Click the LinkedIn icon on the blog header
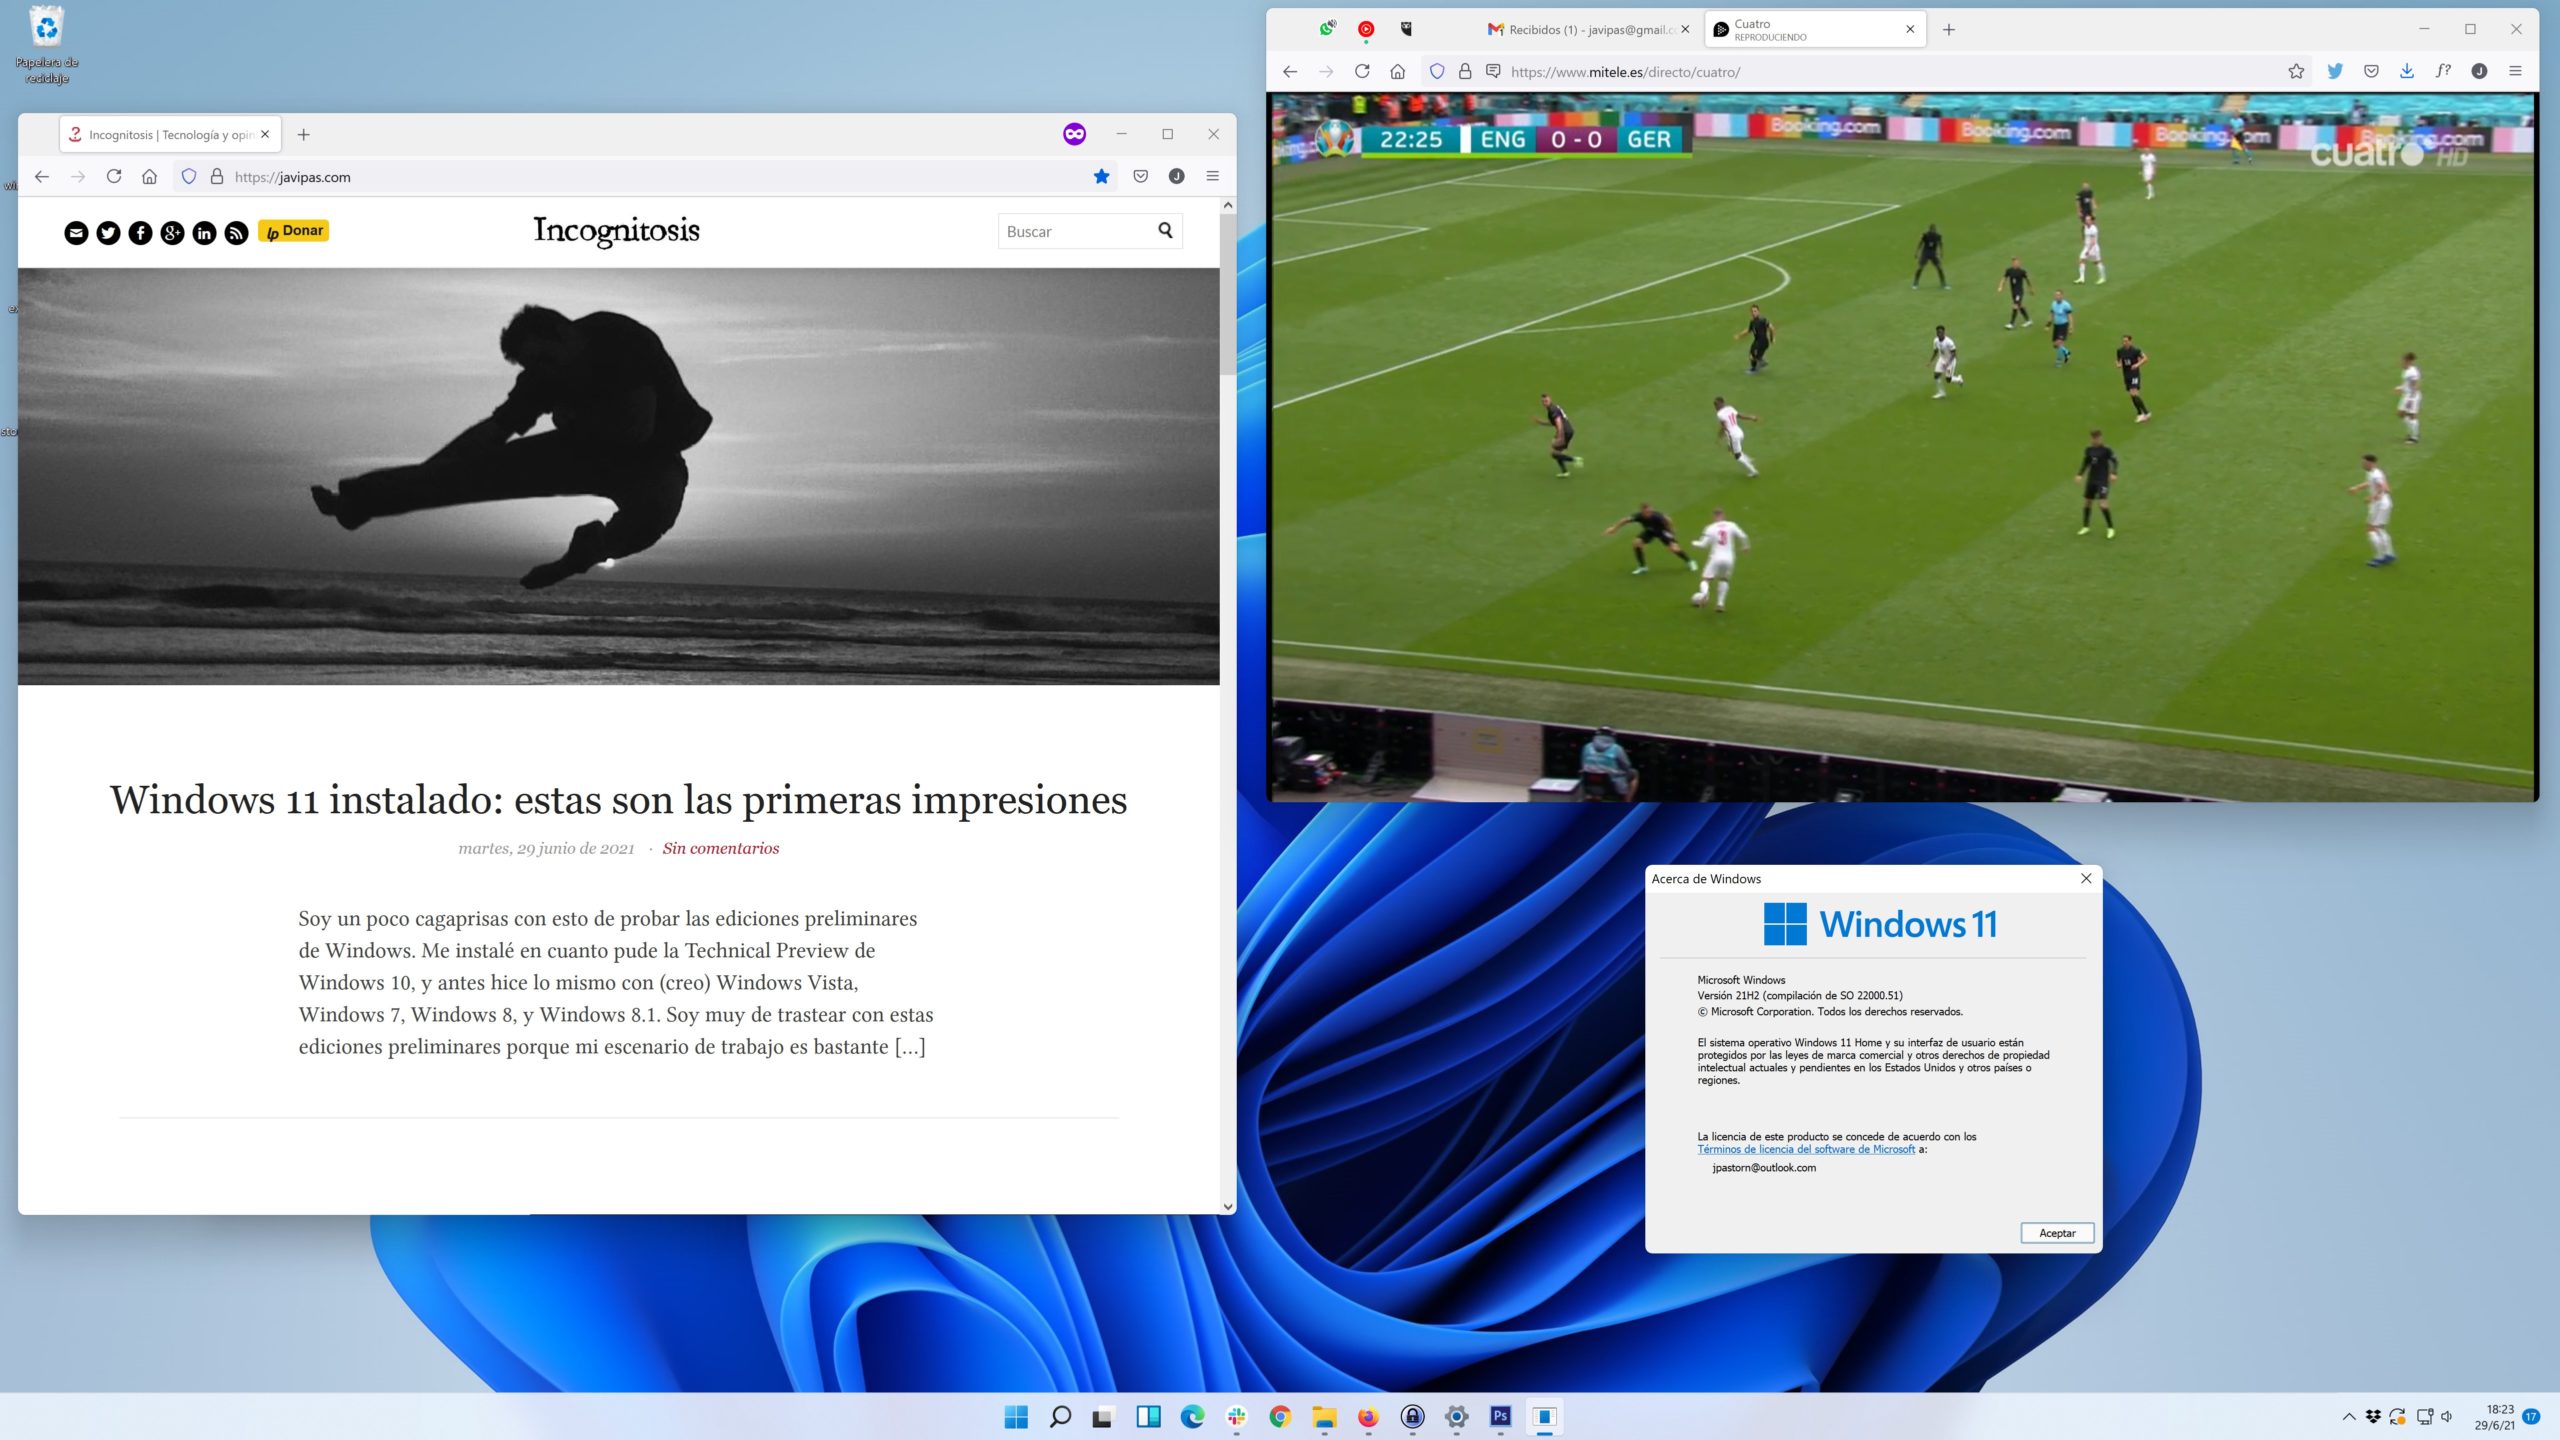 [x=204, y=233]
